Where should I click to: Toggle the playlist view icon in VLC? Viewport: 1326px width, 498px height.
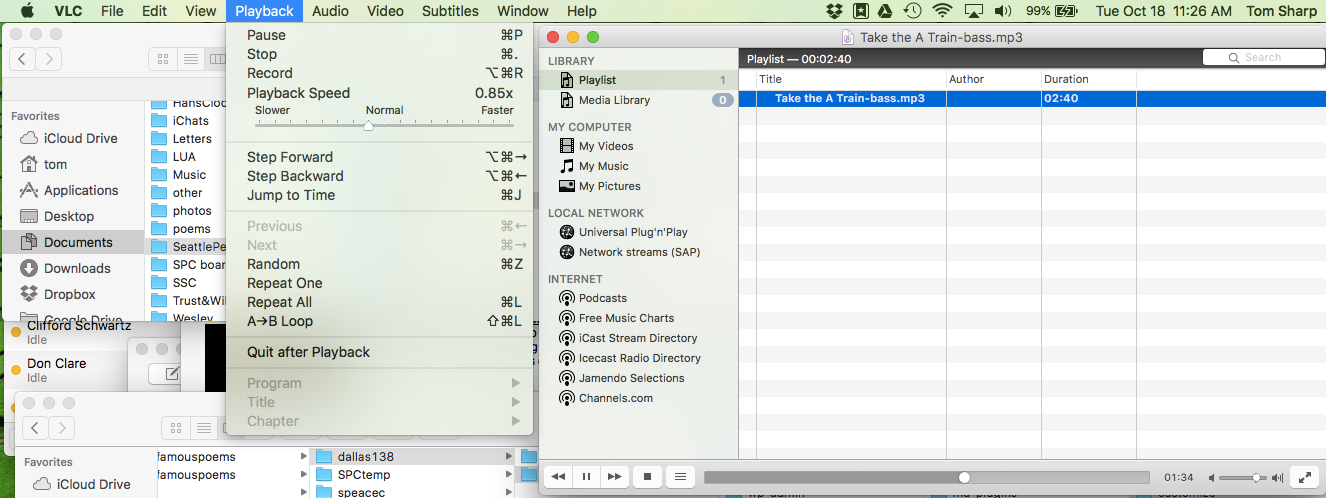click(x=679, y=478)
